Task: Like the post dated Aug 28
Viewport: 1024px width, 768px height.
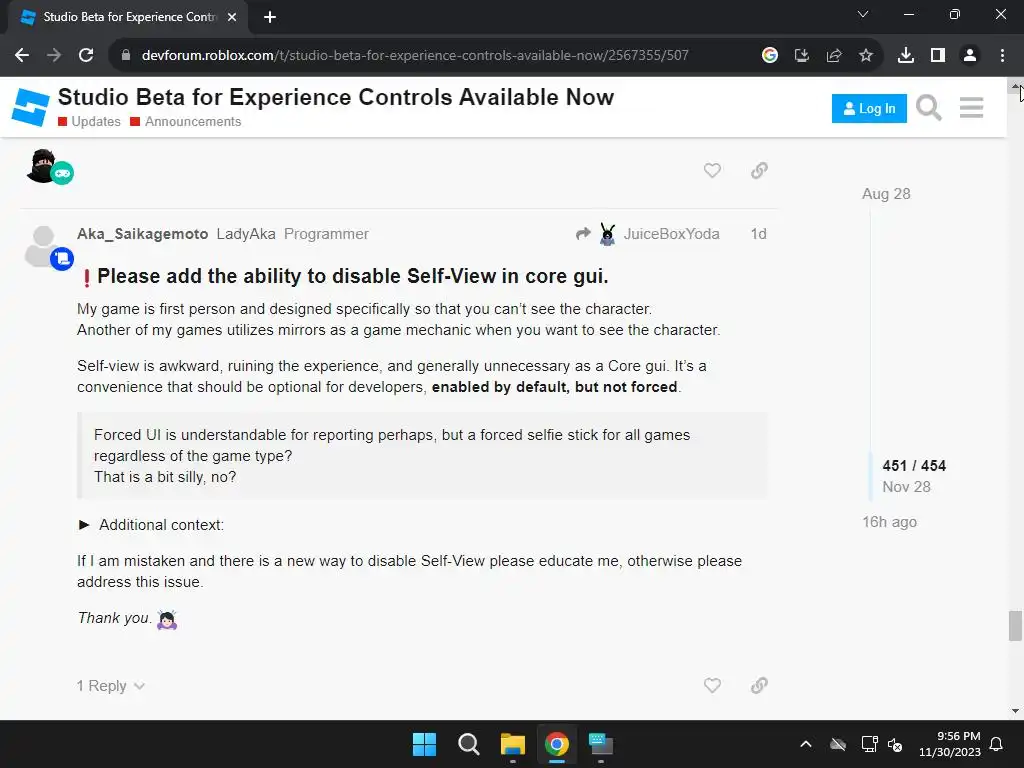Action: click(x=712, y=170)
